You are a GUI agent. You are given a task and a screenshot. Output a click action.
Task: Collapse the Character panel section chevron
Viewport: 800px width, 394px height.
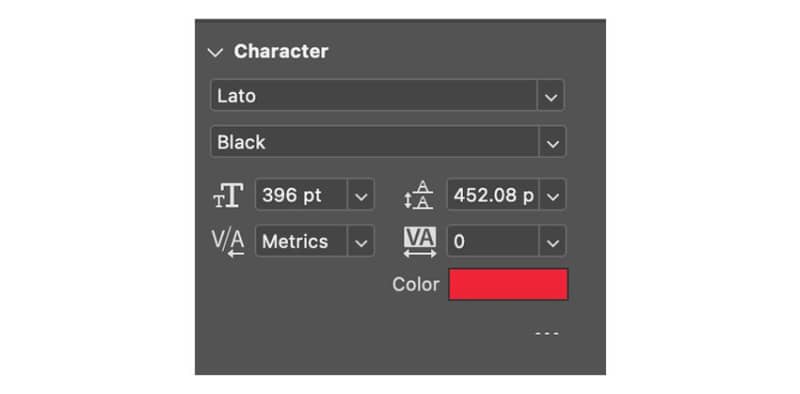tap(215, 53)
